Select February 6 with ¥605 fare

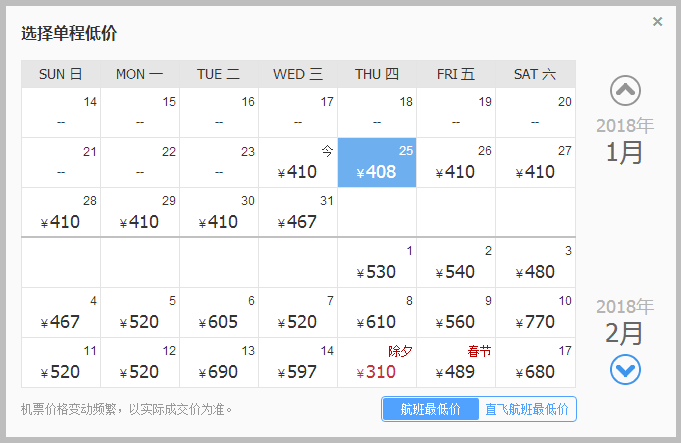[219, 312]
